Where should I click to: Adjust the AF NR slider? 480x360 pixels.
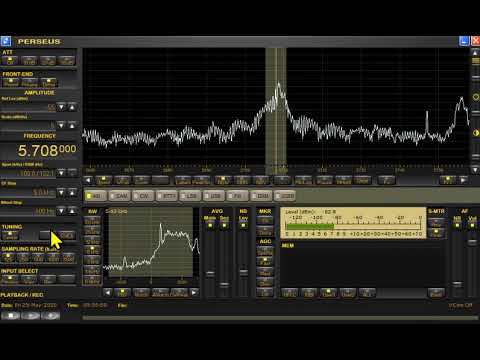(457, 284)
